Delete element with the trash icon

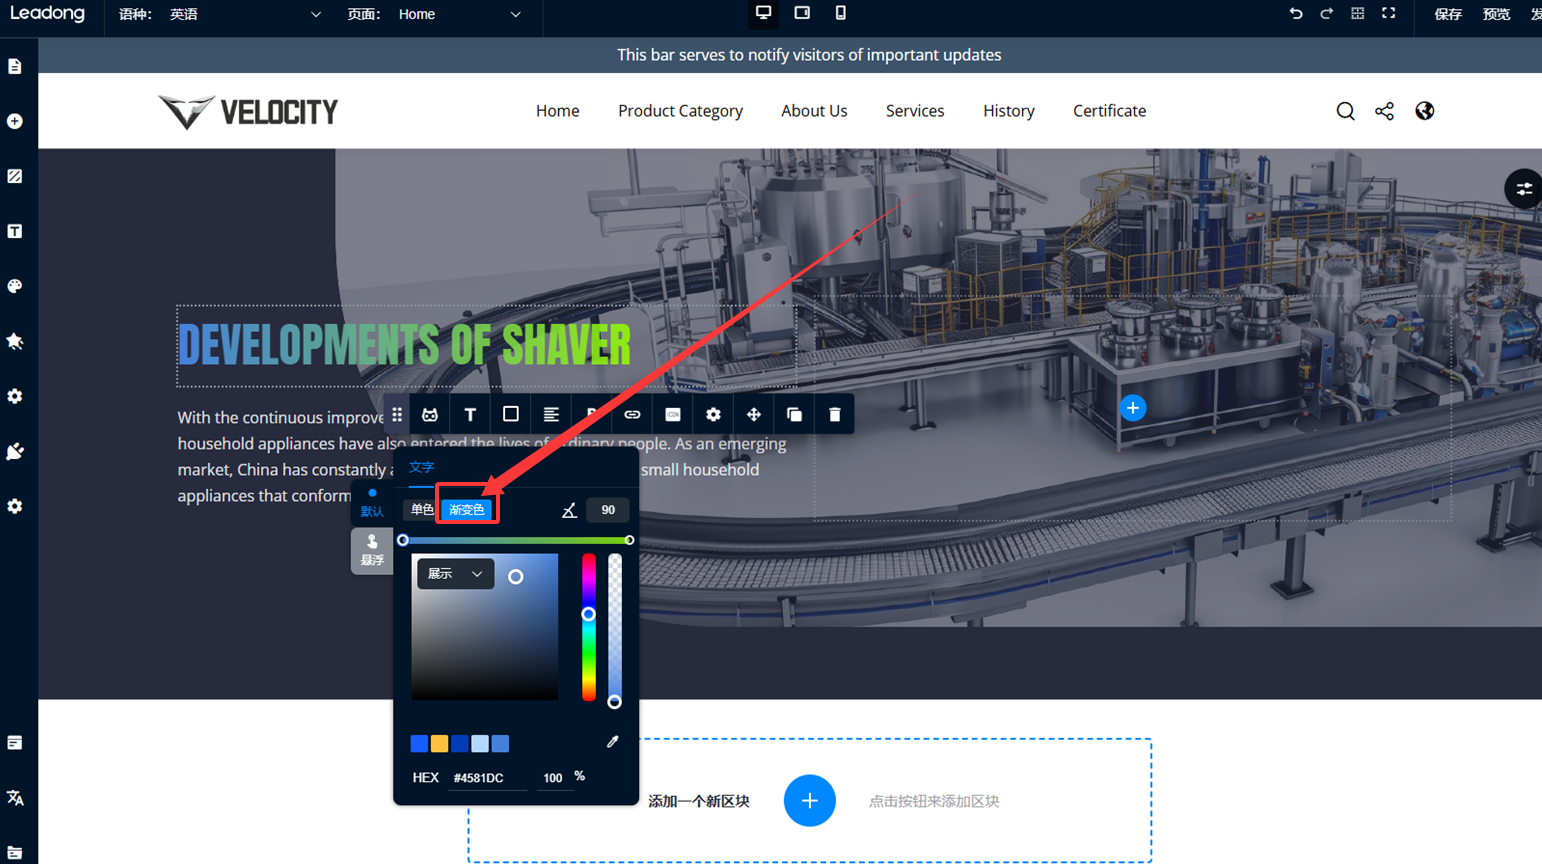click(834, 414)
